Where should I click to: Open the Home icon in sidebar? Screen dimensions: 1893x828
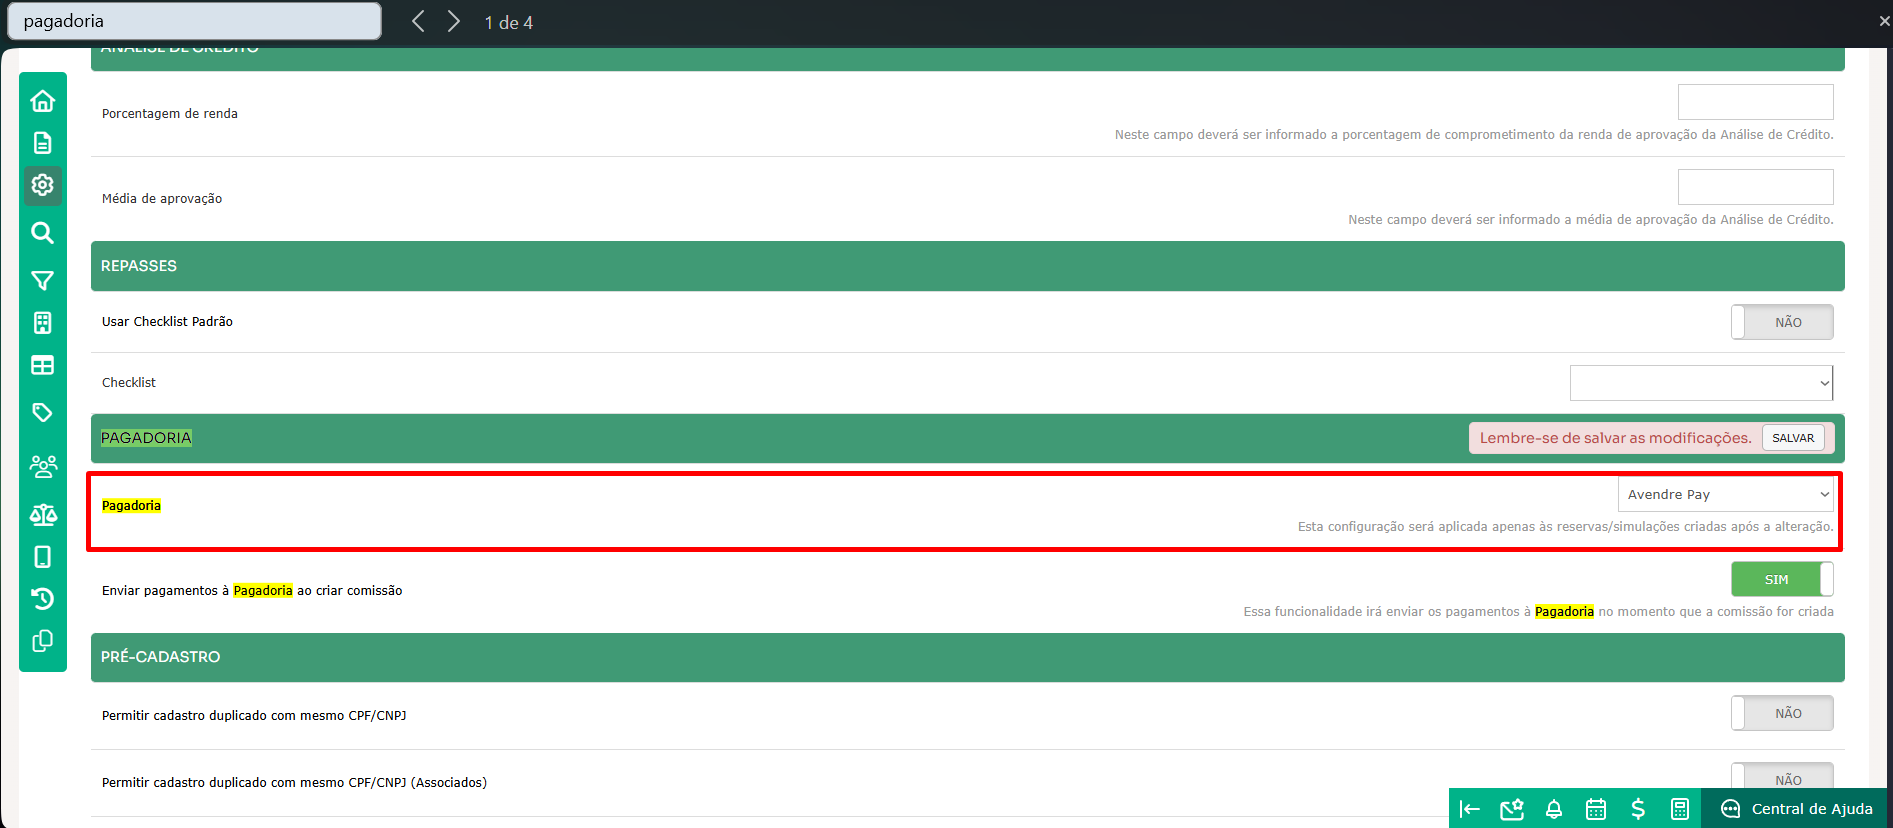[42, 101]
